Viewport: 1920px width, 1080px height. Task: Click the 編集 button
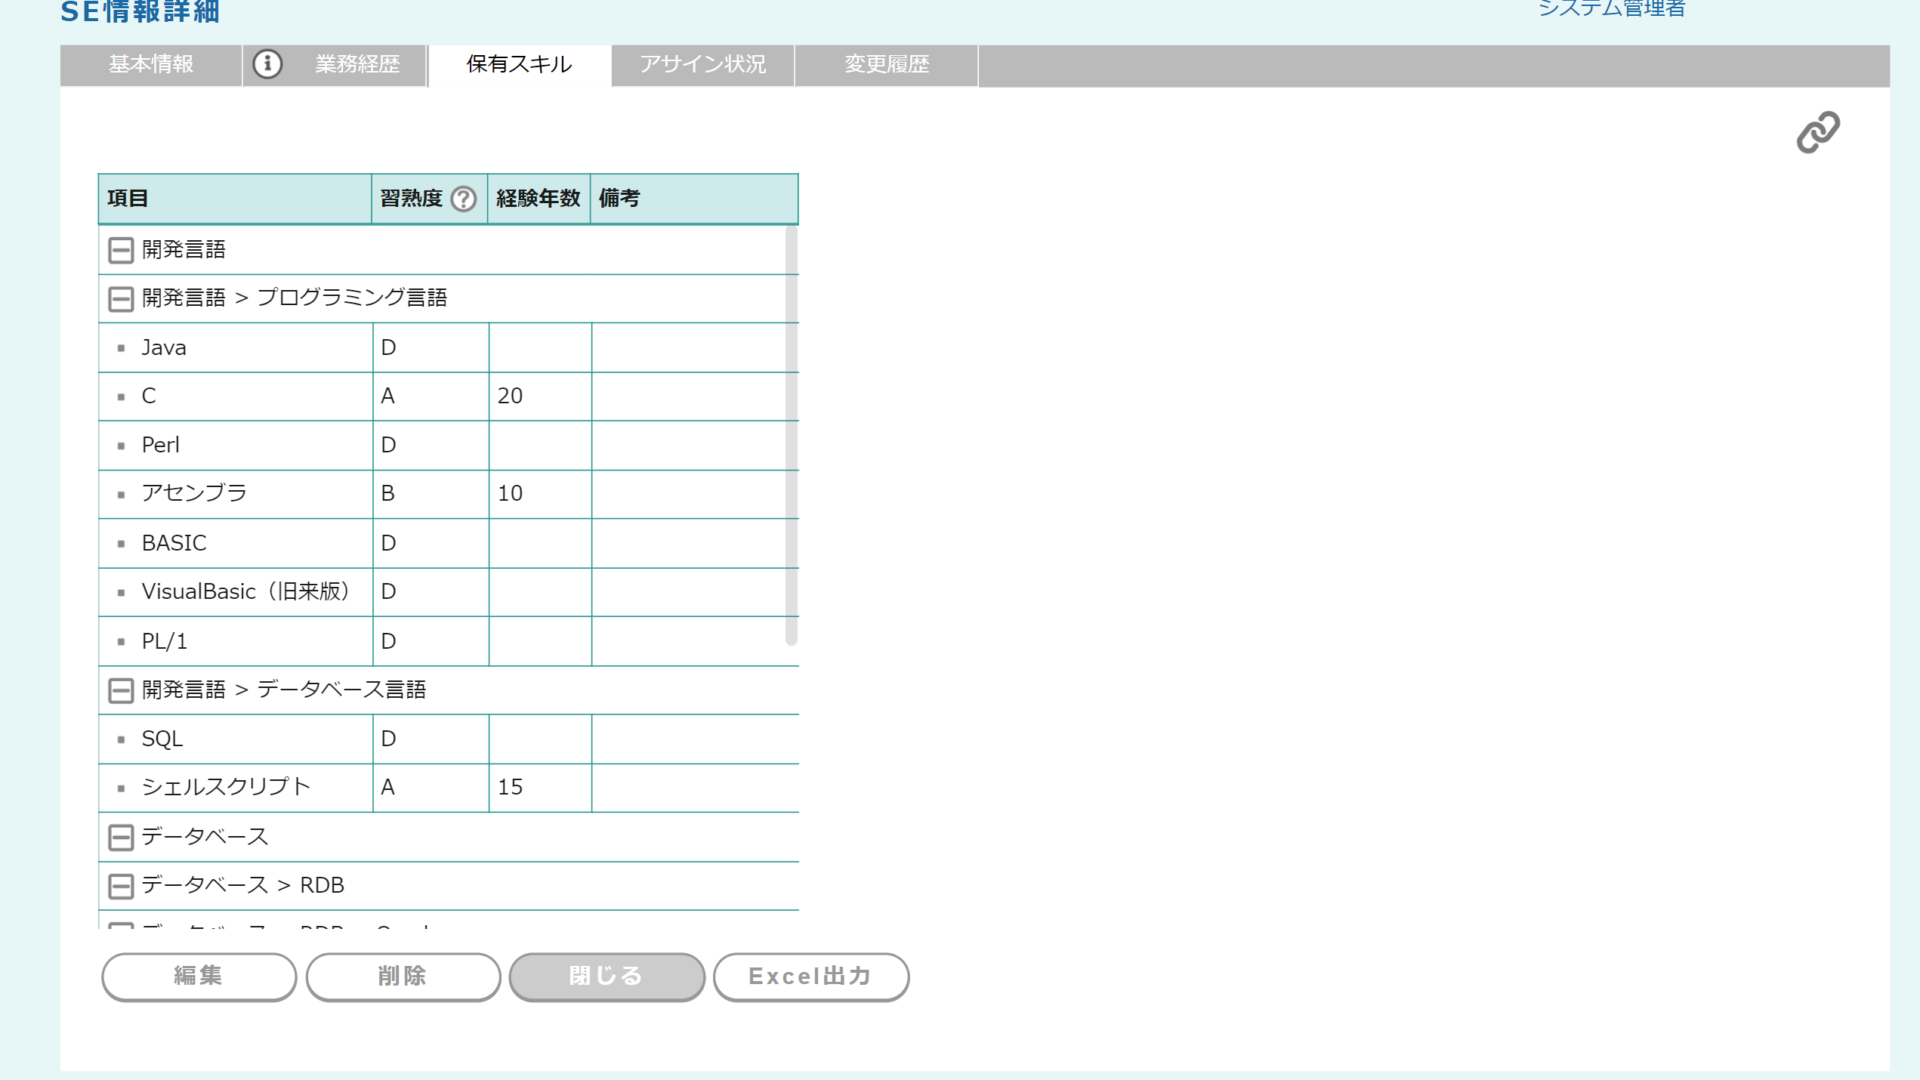199,976
